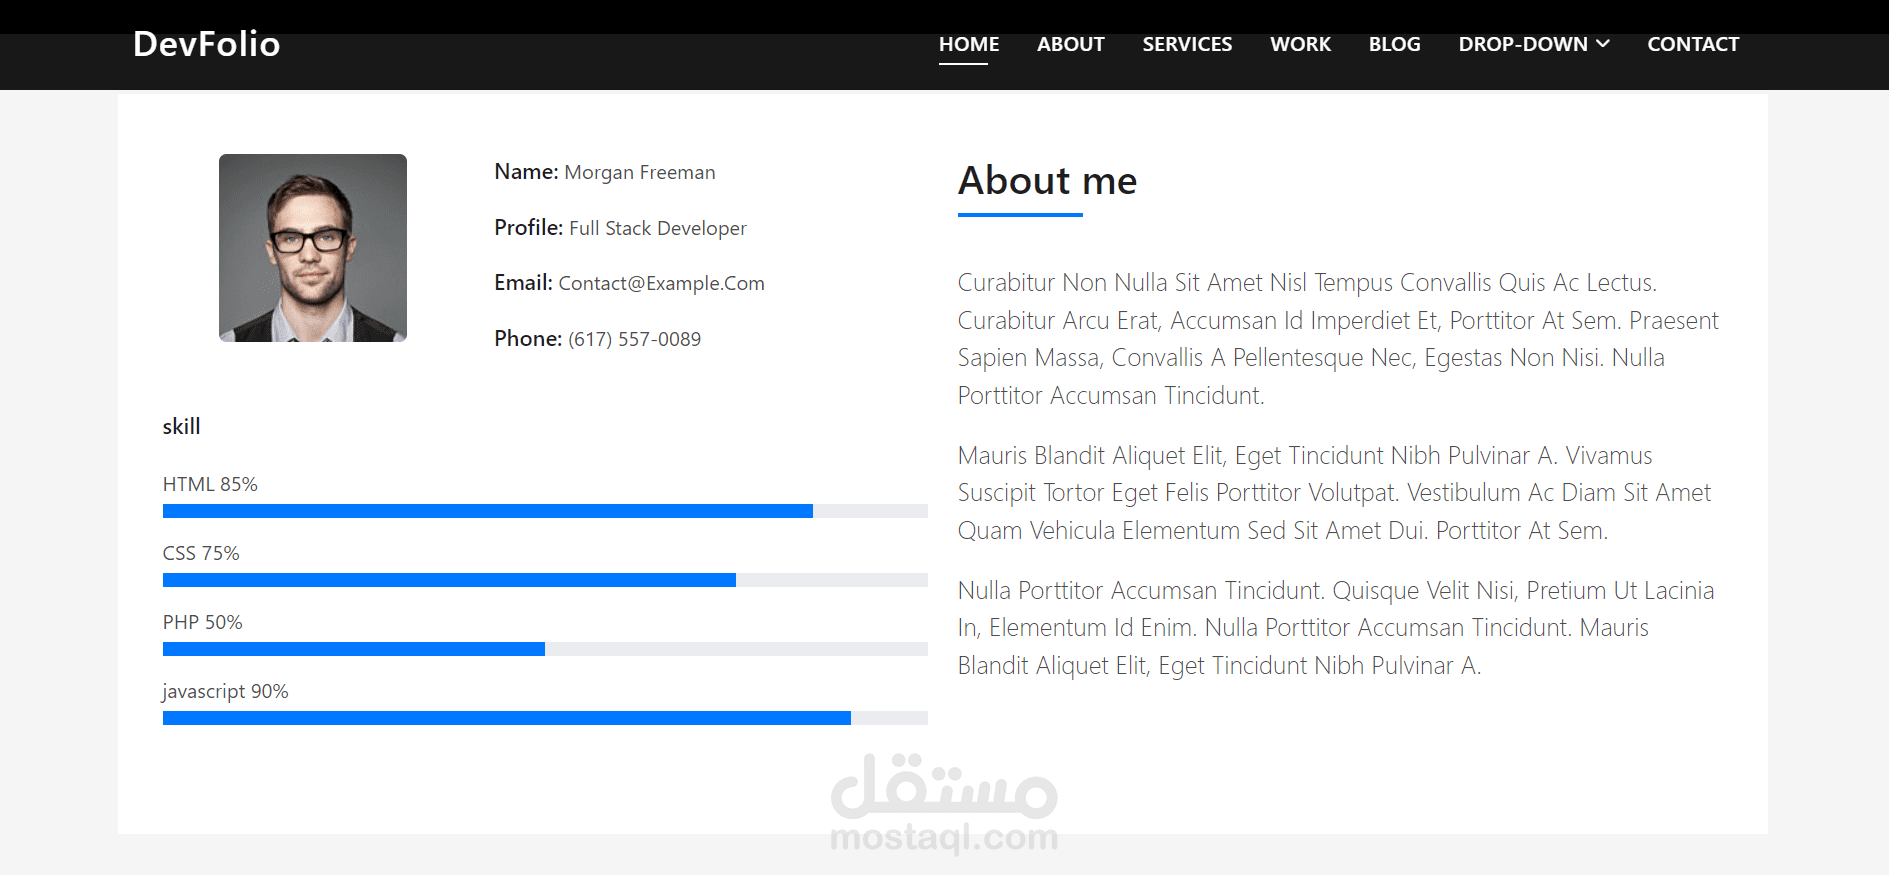The image size is (1889, 875).
Task: Click the javascript 90% progress bar
Action: (x=545, y=718)
